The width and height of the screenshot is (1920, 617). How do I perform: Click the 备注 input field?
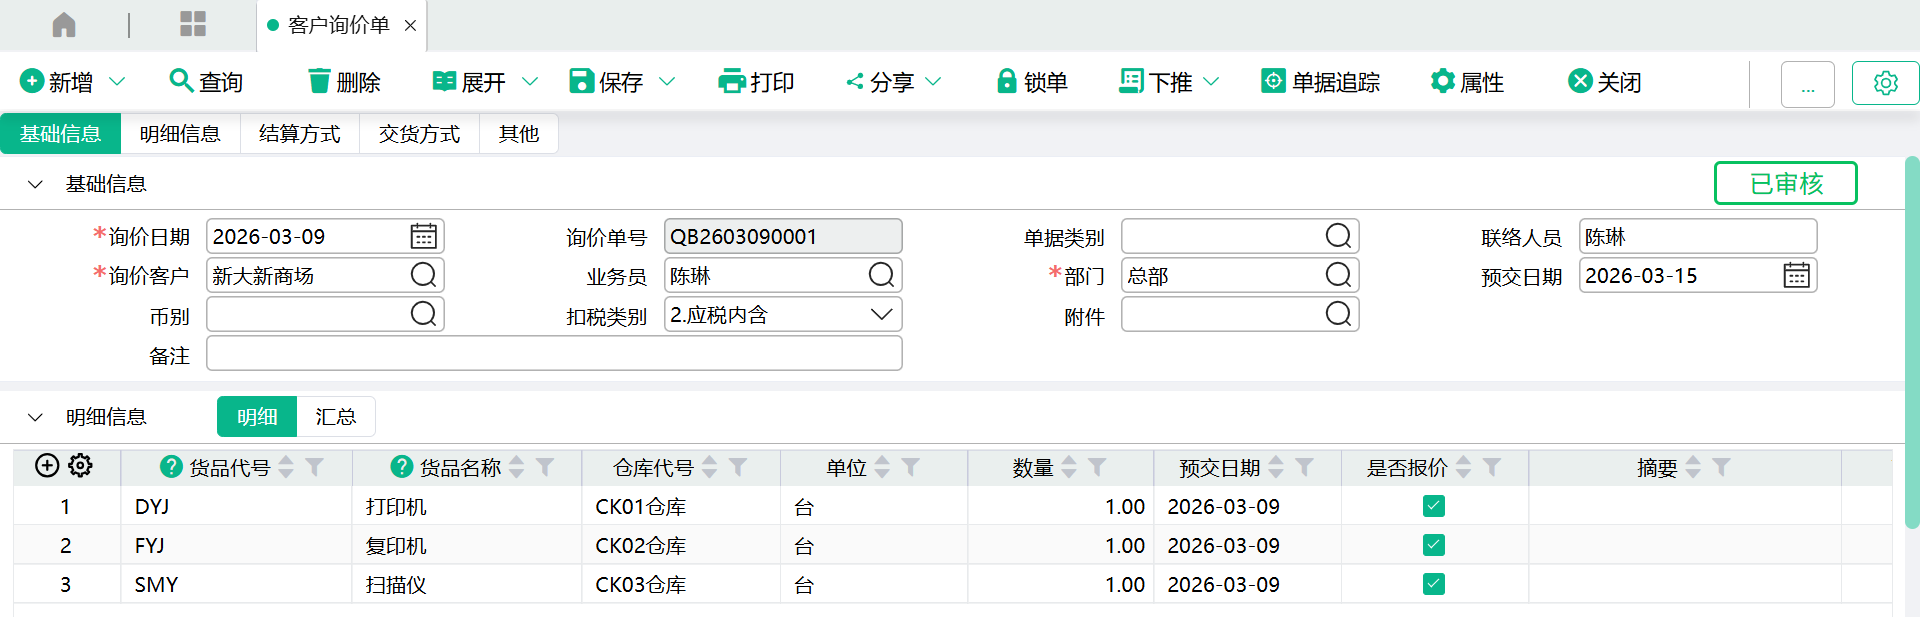click(x=554, y=354)
